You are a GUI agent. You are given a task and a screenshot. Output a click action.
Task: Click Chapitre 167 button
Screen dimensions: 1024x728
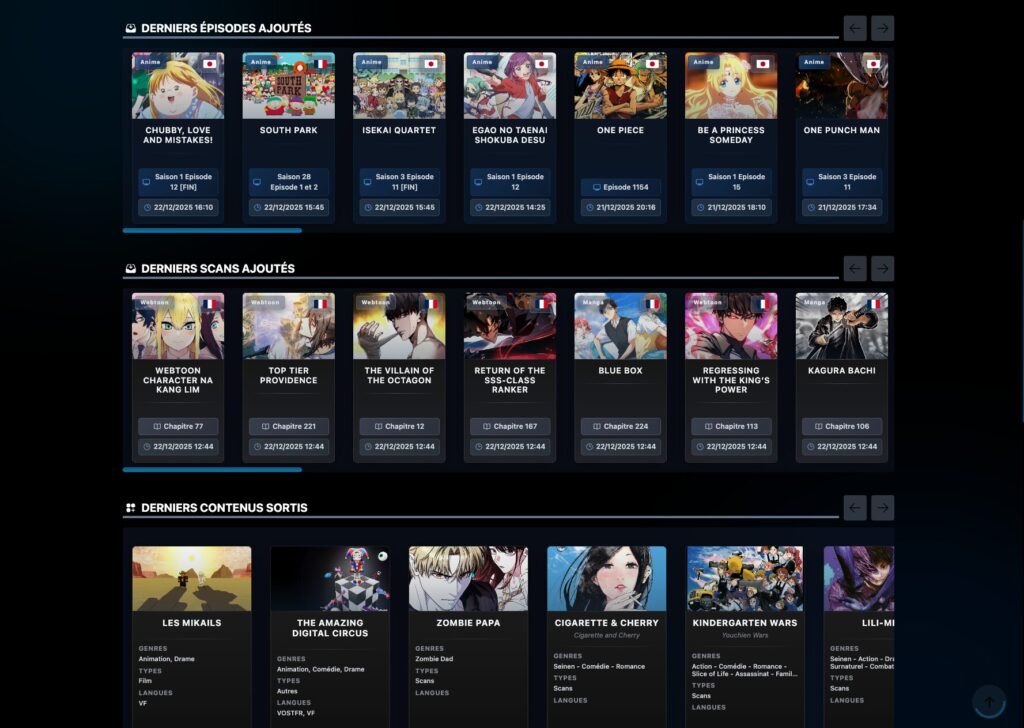510,426
